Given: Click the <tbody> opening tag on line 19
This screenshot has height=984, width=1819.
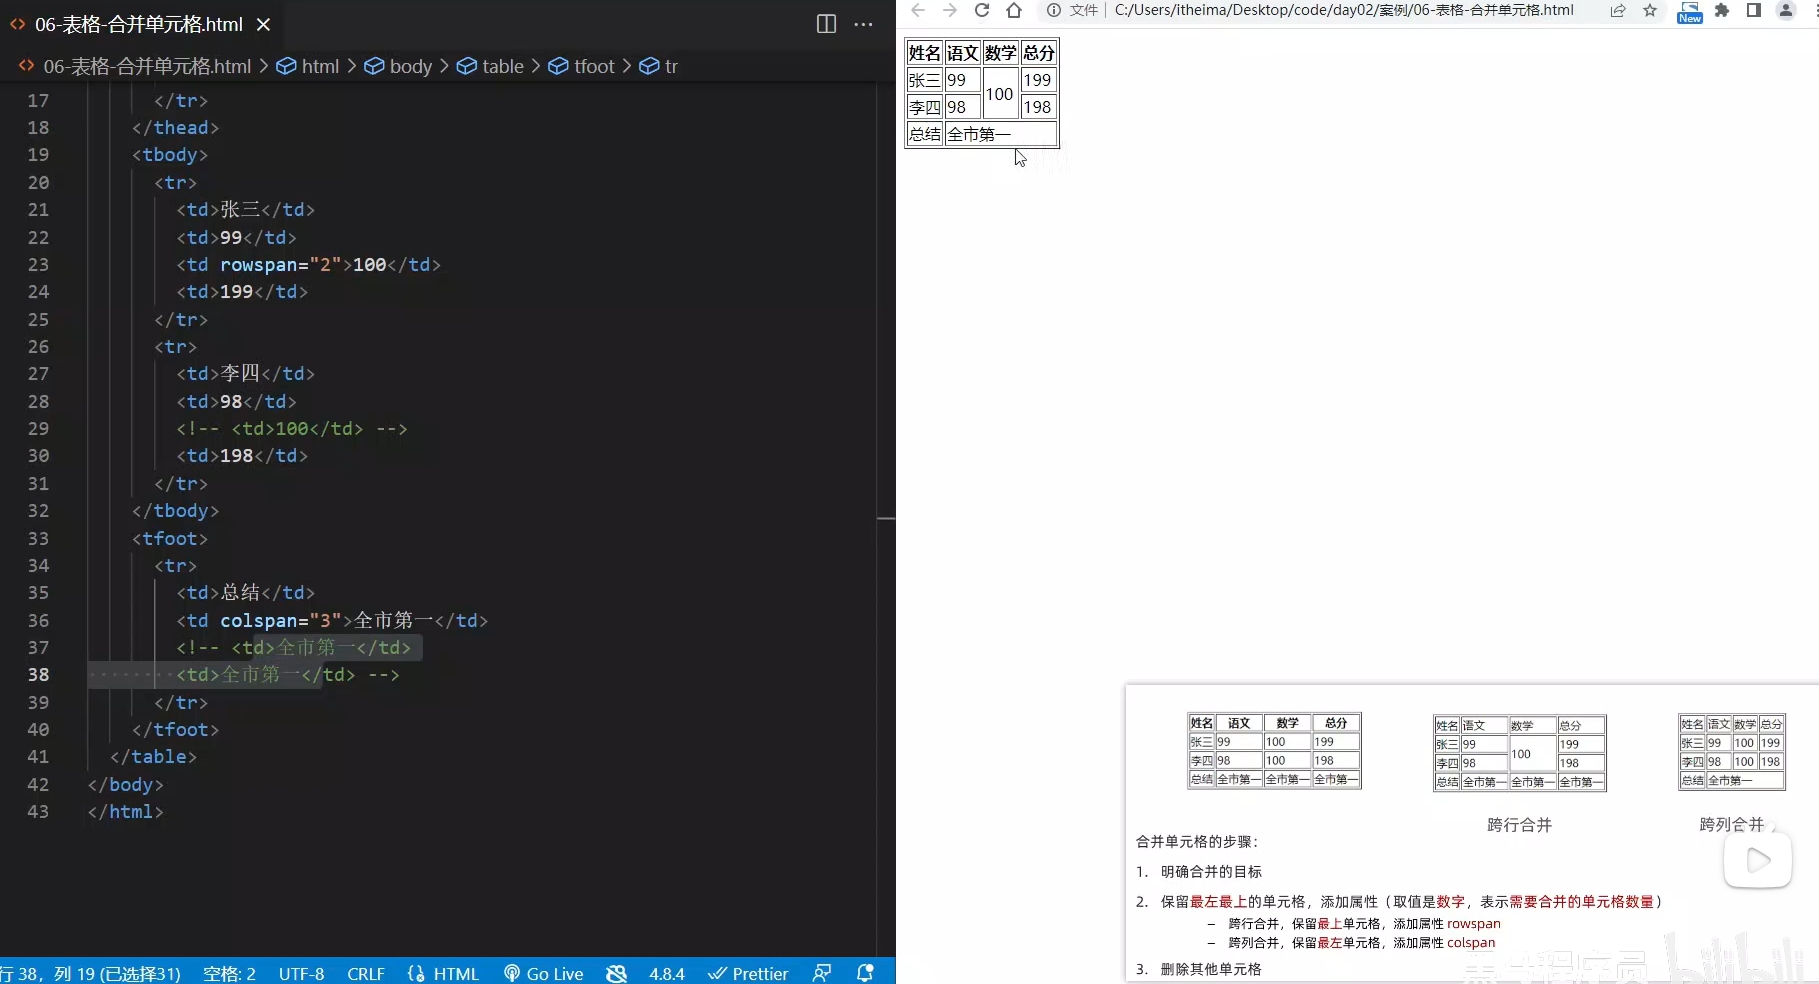Looking at the screenshot, I should click(170, 155).
